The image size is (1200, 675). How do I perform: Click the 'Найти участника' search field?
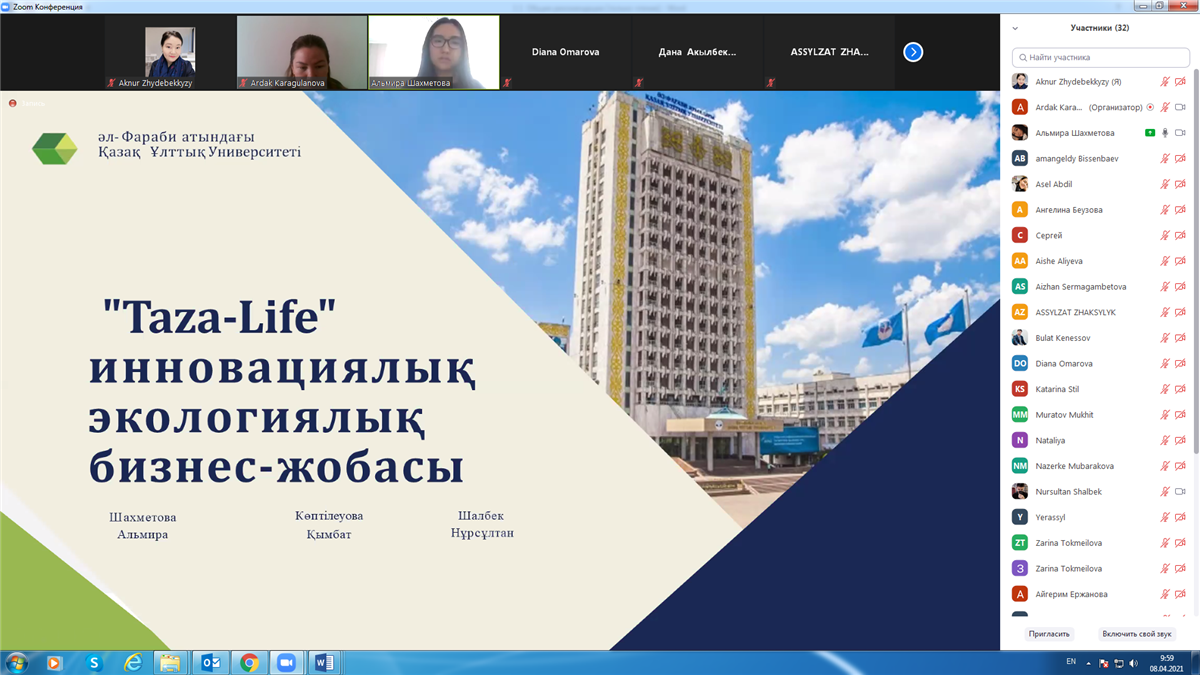(x=1100, y=57)
